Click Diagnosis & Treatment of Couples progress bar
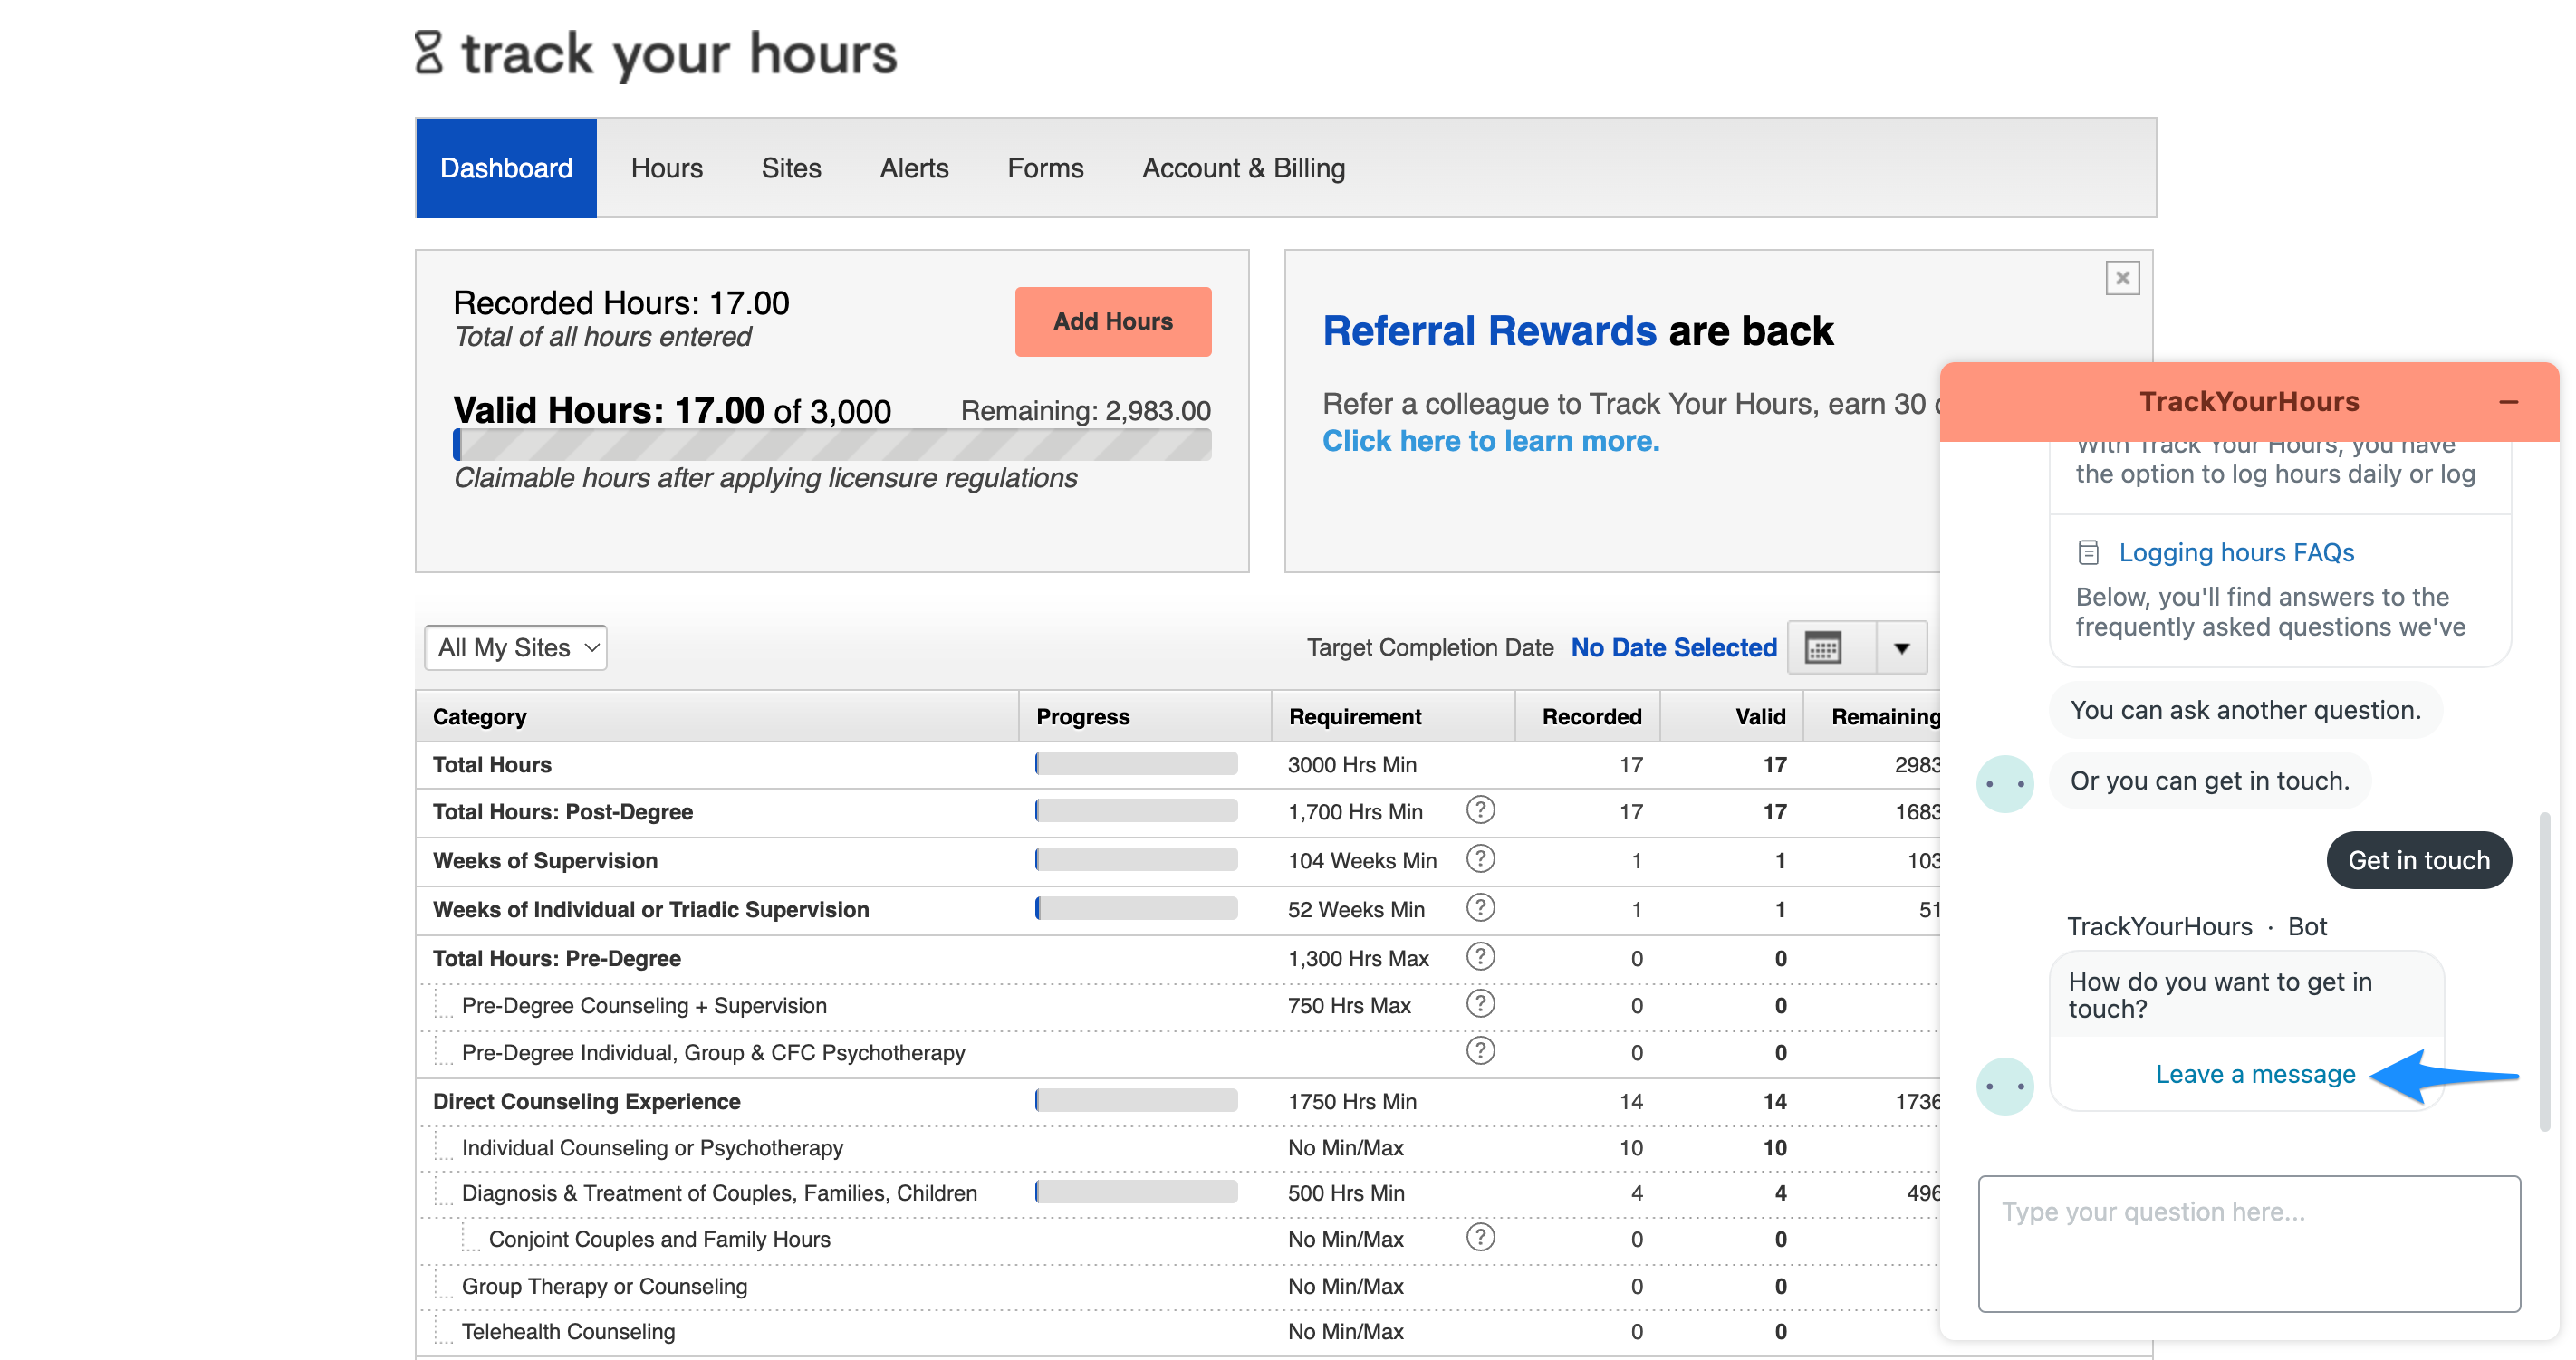The width and height of the screenshot is (2576, 1360). pyautogui.click(x=1136, y=1192)
